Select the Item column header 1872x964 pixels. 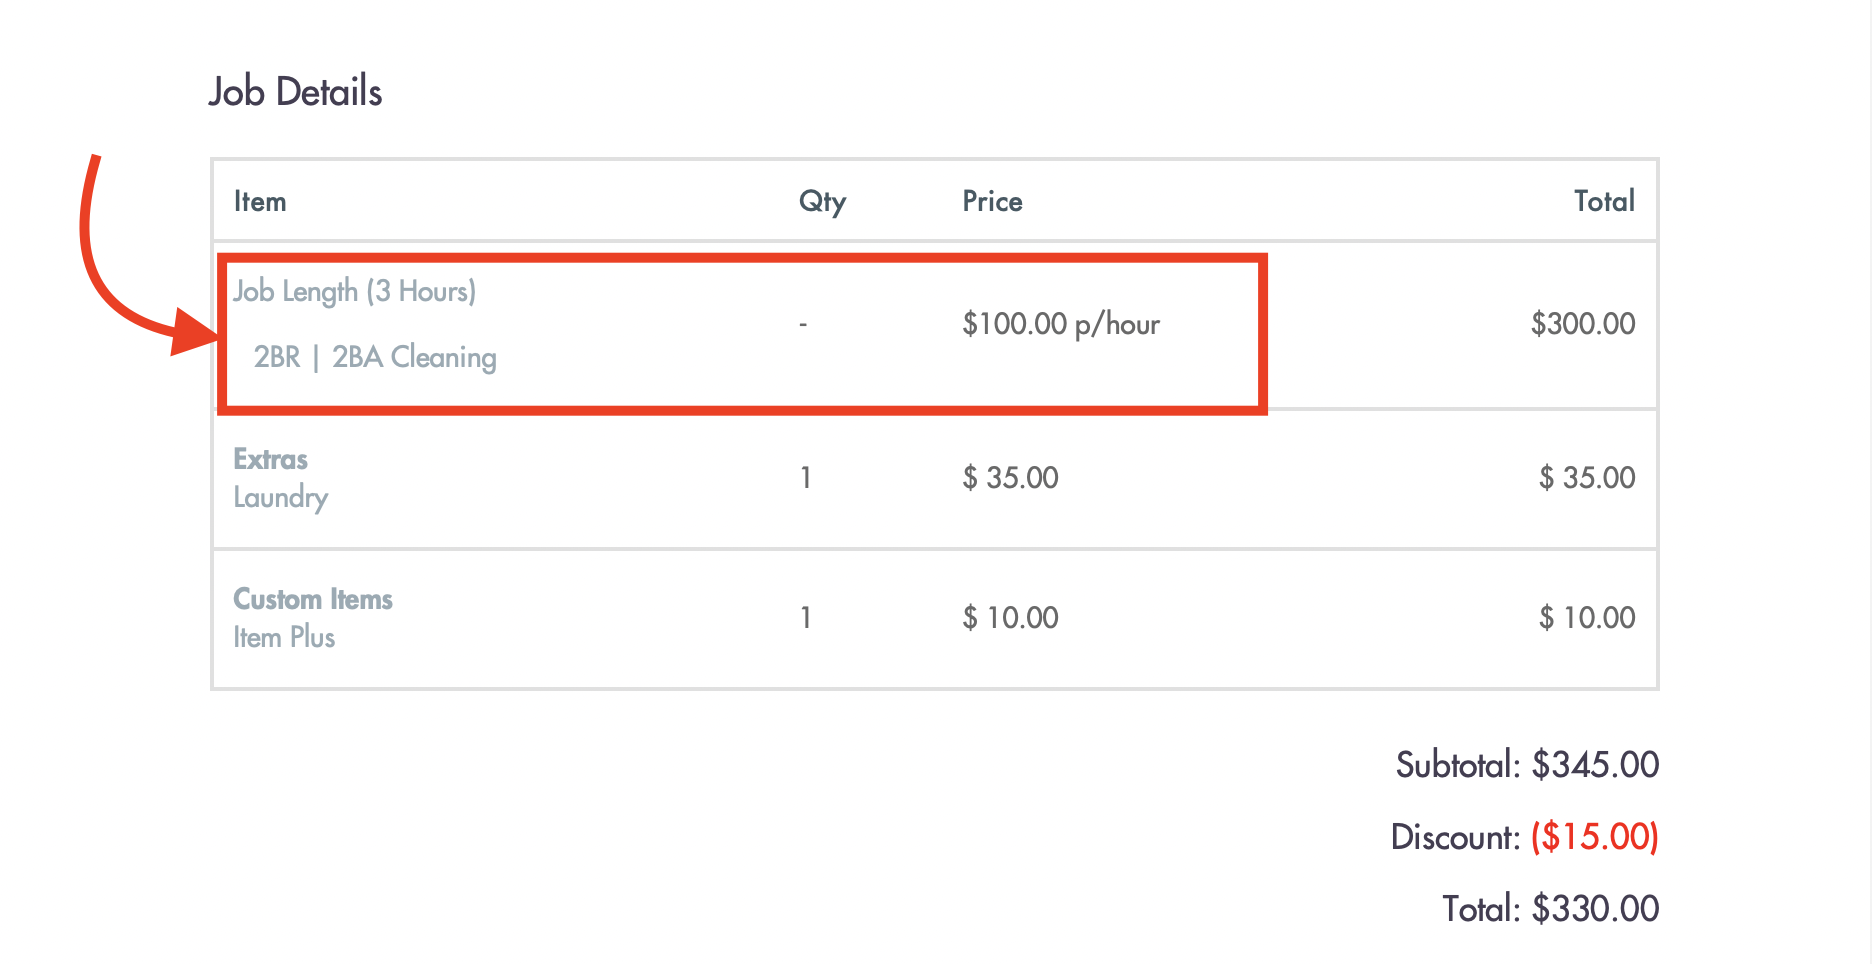pos(260,201)
